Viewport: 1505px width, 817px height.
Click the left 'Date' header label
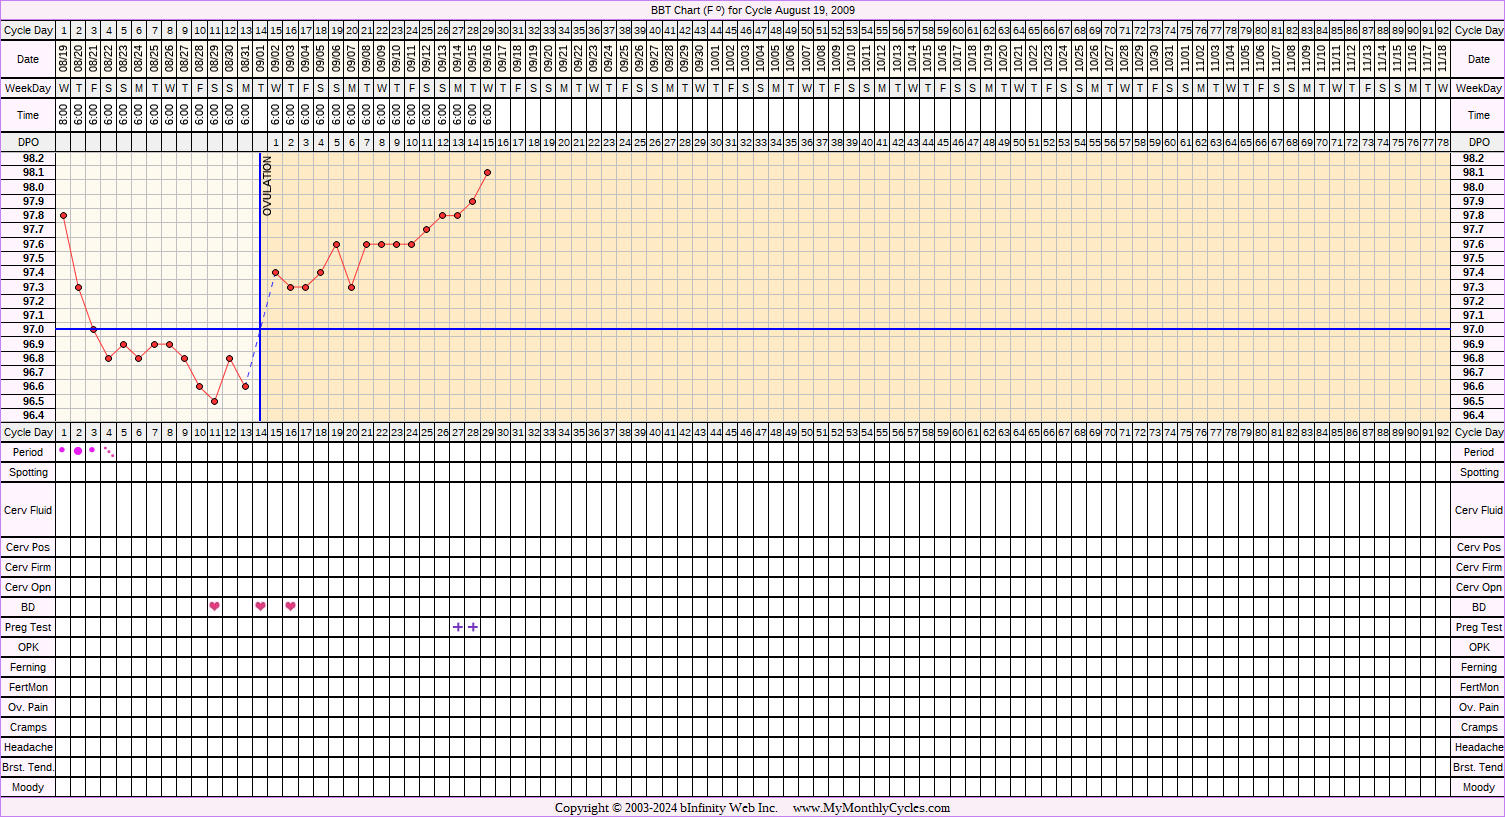coord(28,59)
